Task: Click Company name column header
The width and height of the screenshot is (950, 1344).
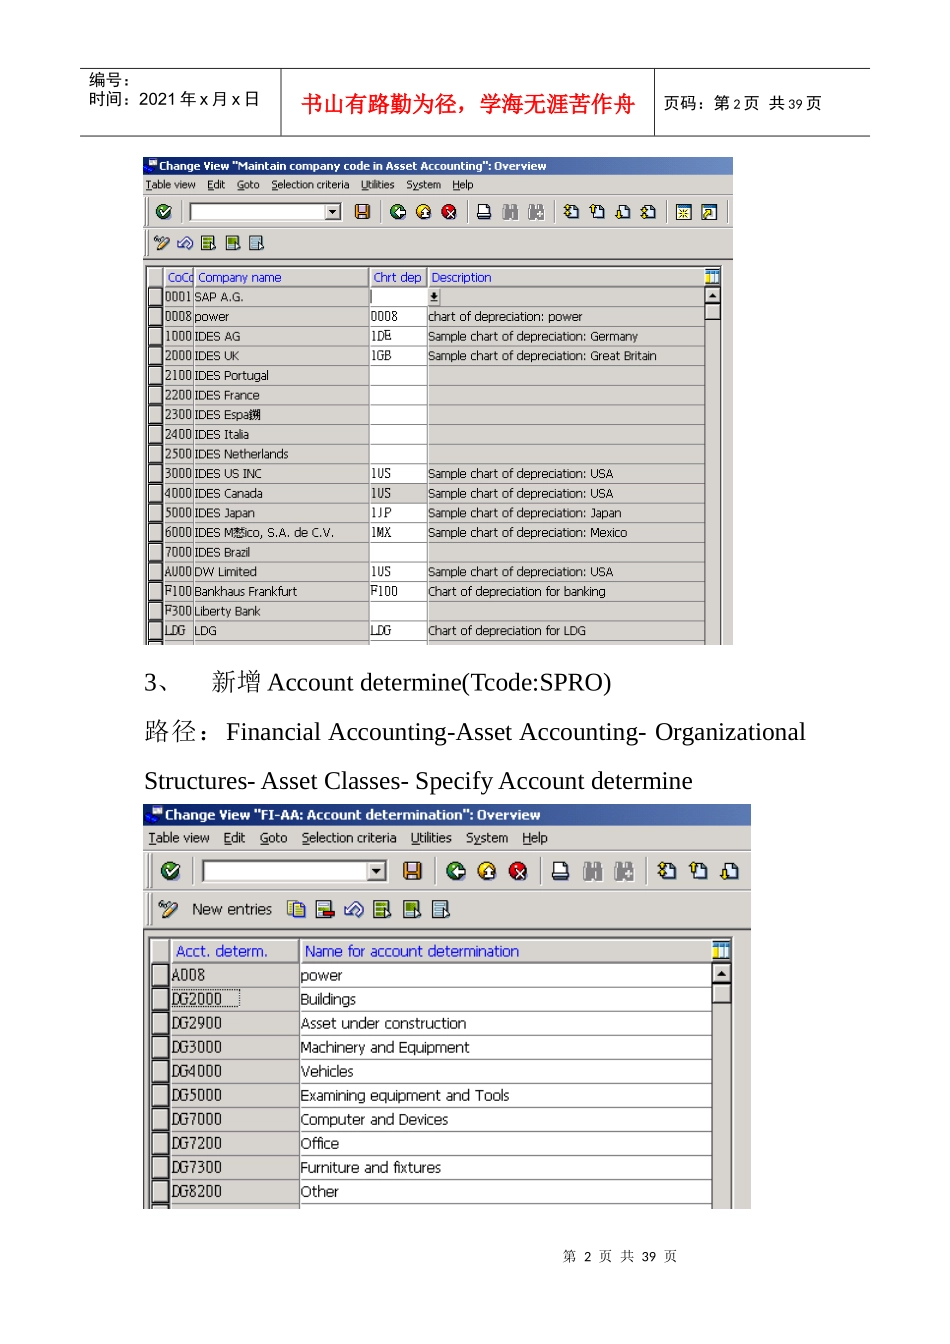Action: click(282, 277)
